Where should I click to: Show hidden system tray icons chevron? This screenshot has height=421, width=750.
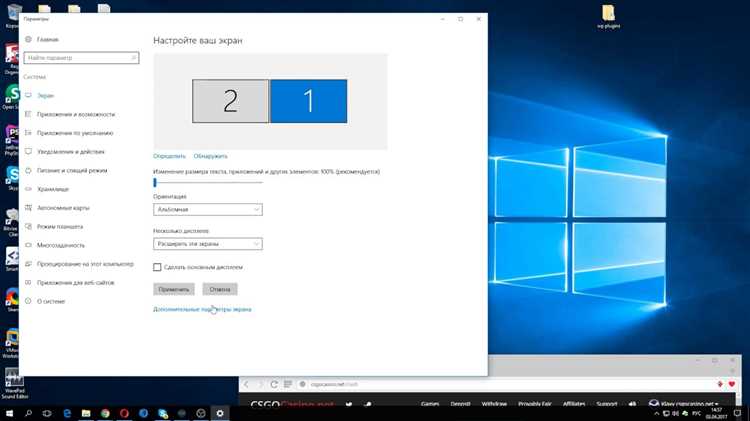pyautogui.click(x=657, y=413)
